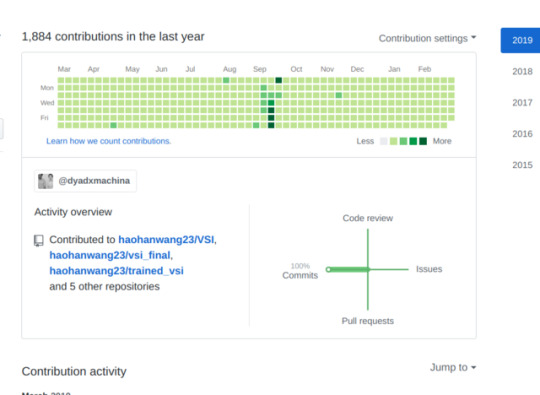This screenshot has height=395, width=540.
Task: Open Learn how we count contributions link
Action: click(109, 141)
